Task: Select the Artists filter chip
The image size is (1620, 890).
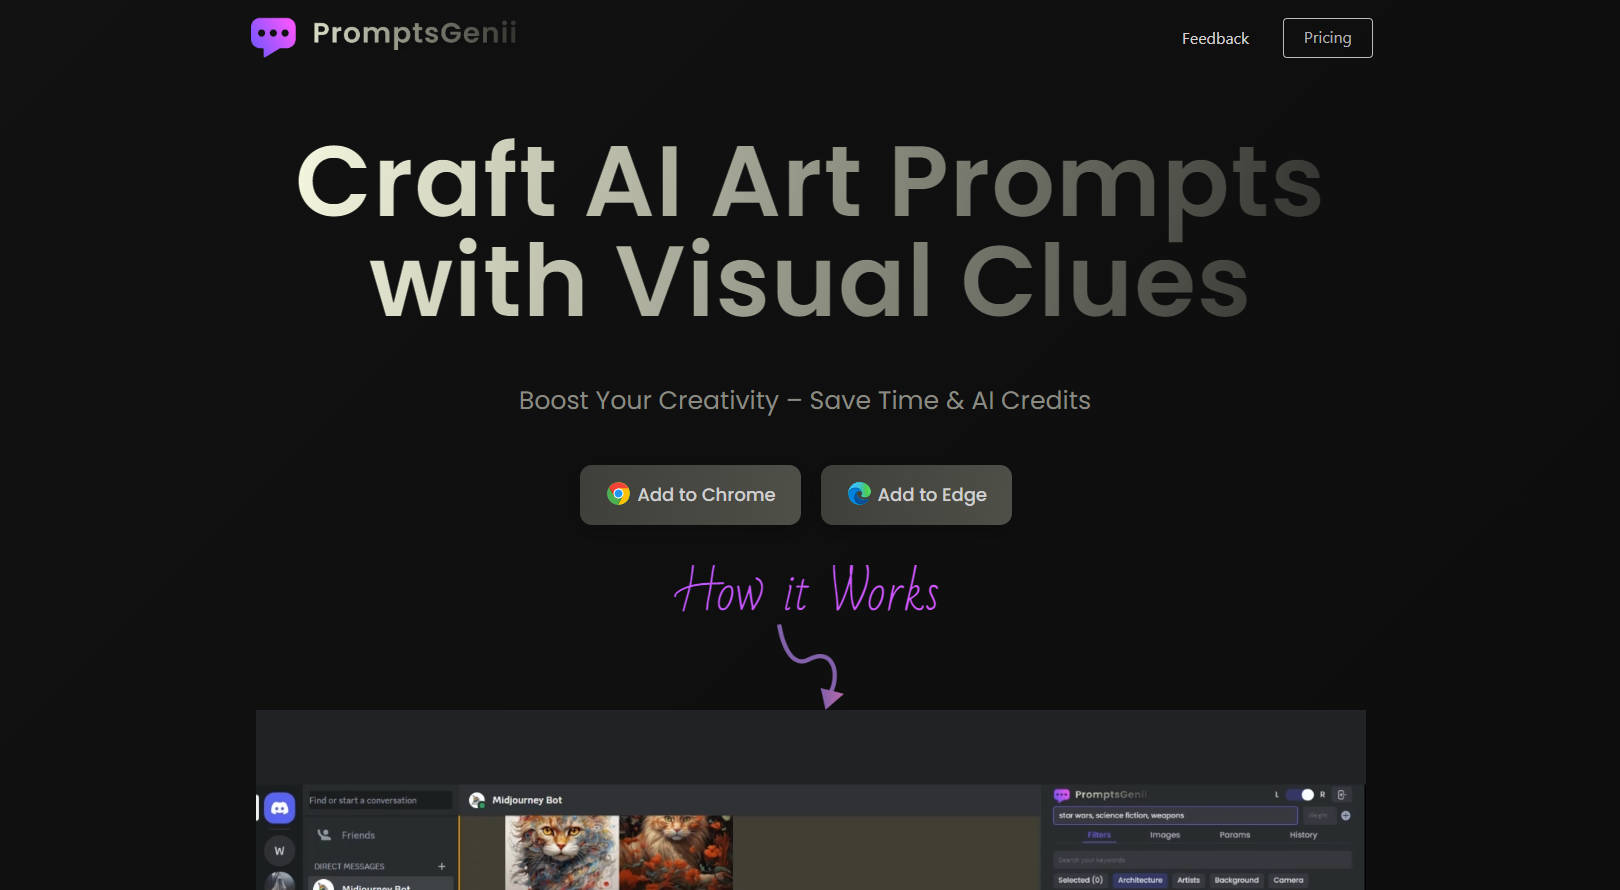Action: tap(1188, 880)
